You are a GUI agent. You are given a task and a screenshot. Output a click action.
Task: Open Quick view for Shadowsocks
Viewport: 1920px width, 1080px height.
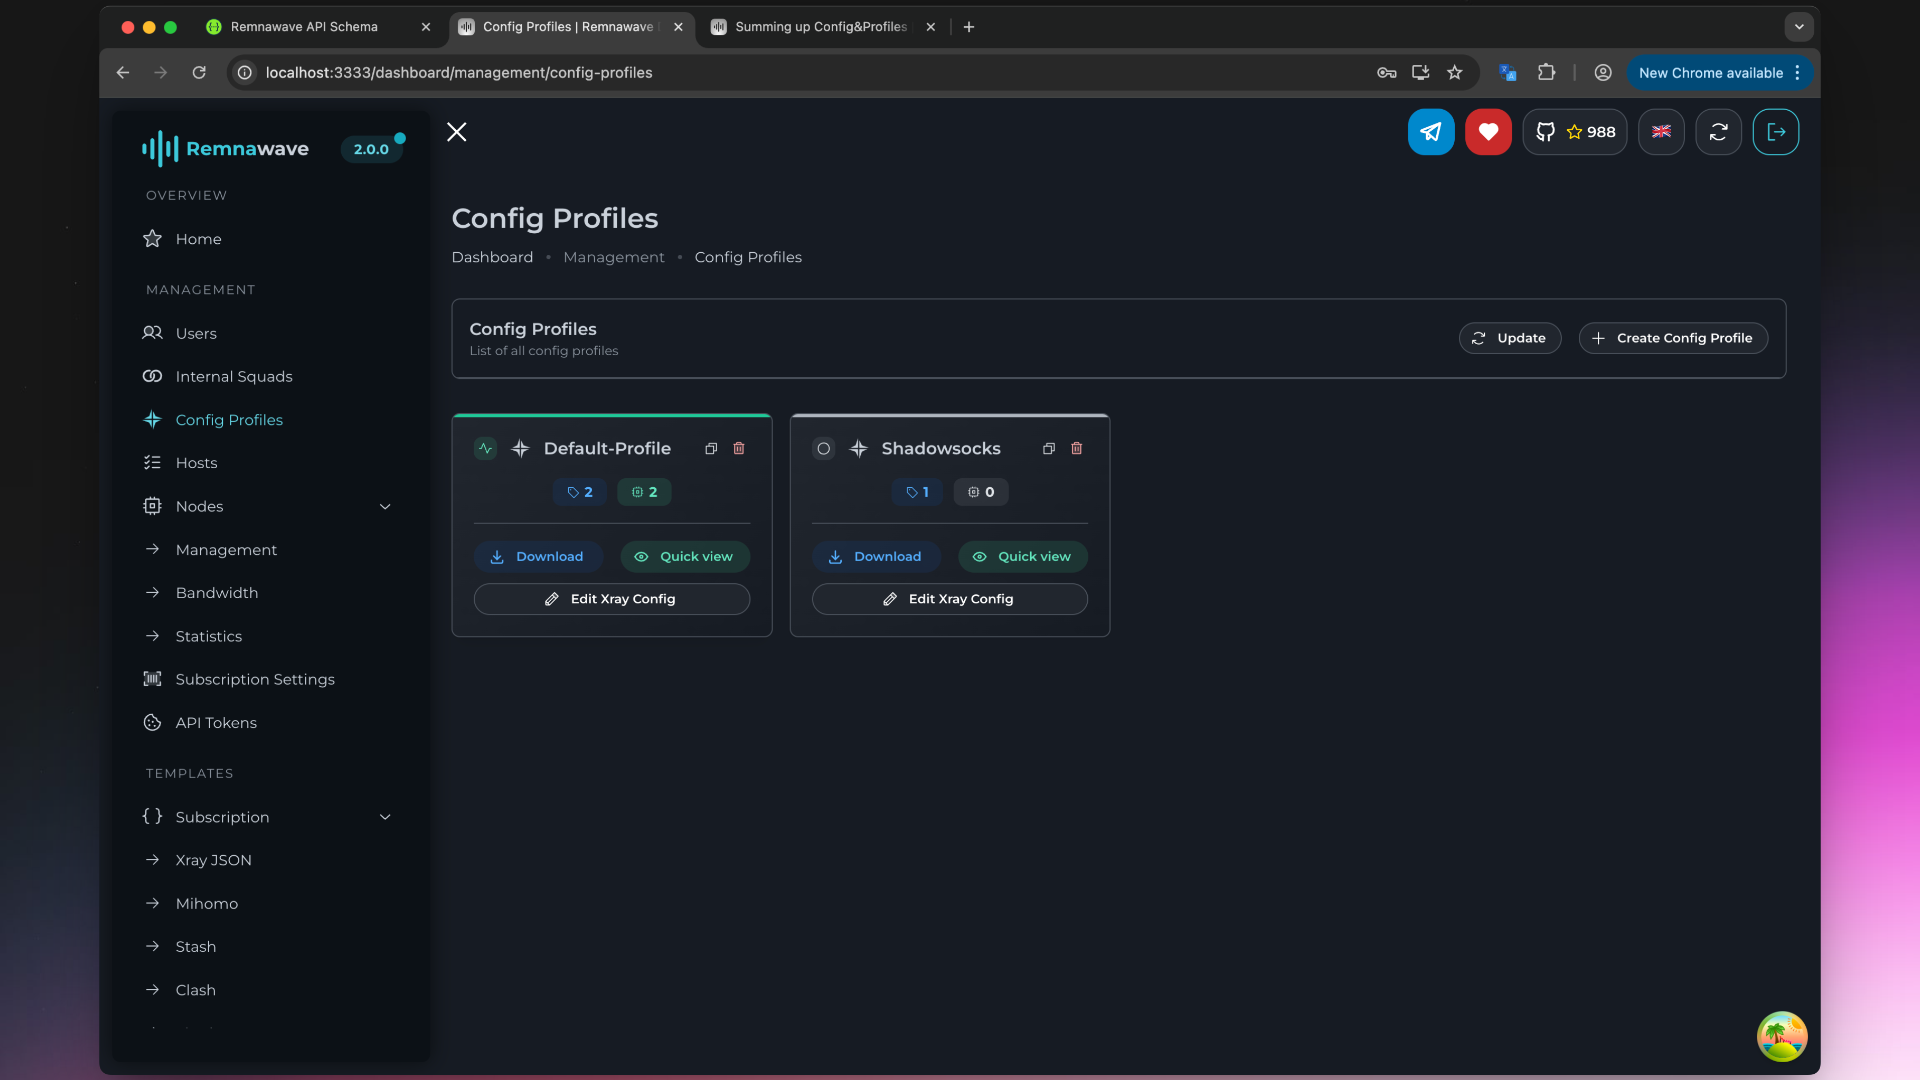pos(1022,556)
